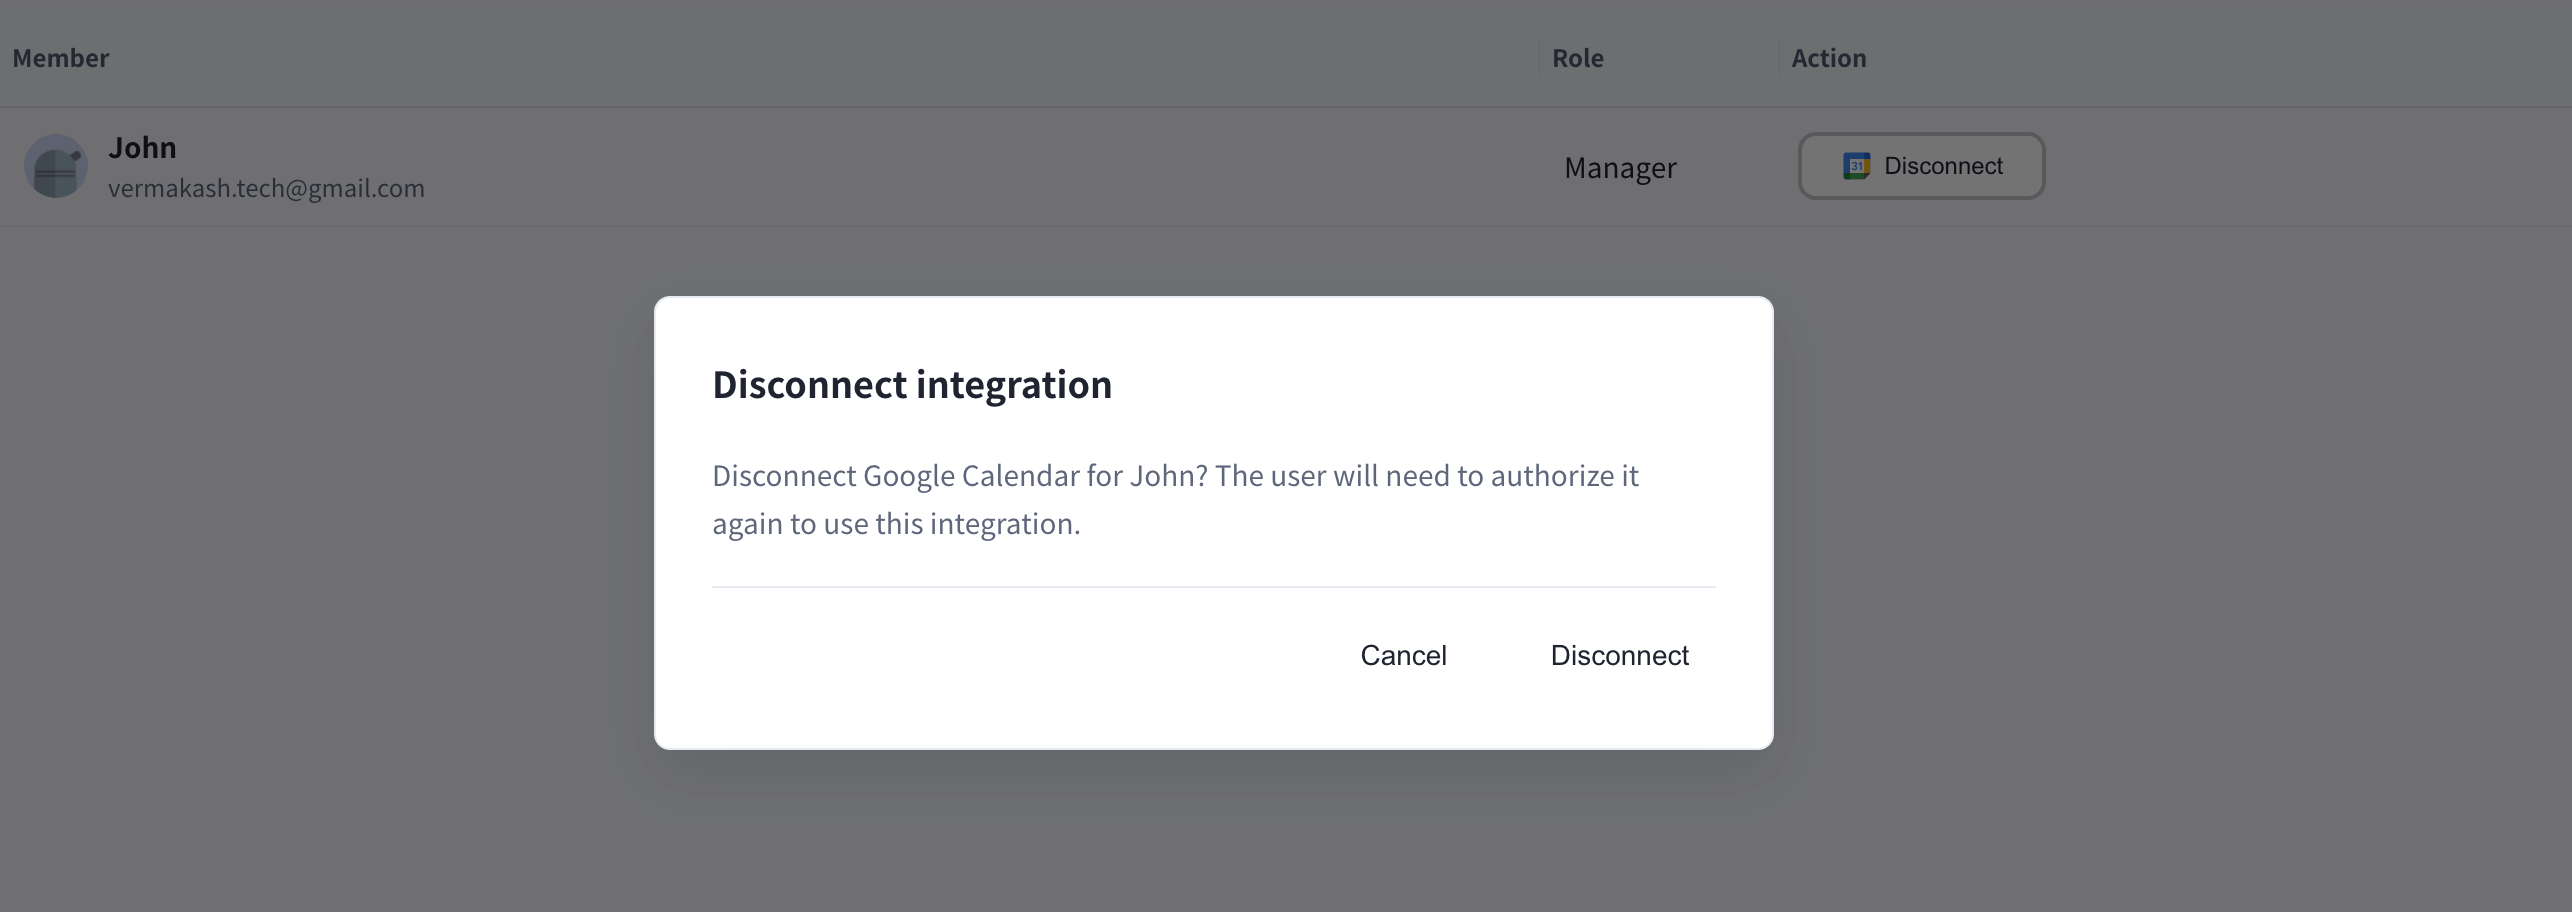Click the "Disconnect integration" dialog title
This screenshot has width=2572, height=912.
[x=911, y=384]
